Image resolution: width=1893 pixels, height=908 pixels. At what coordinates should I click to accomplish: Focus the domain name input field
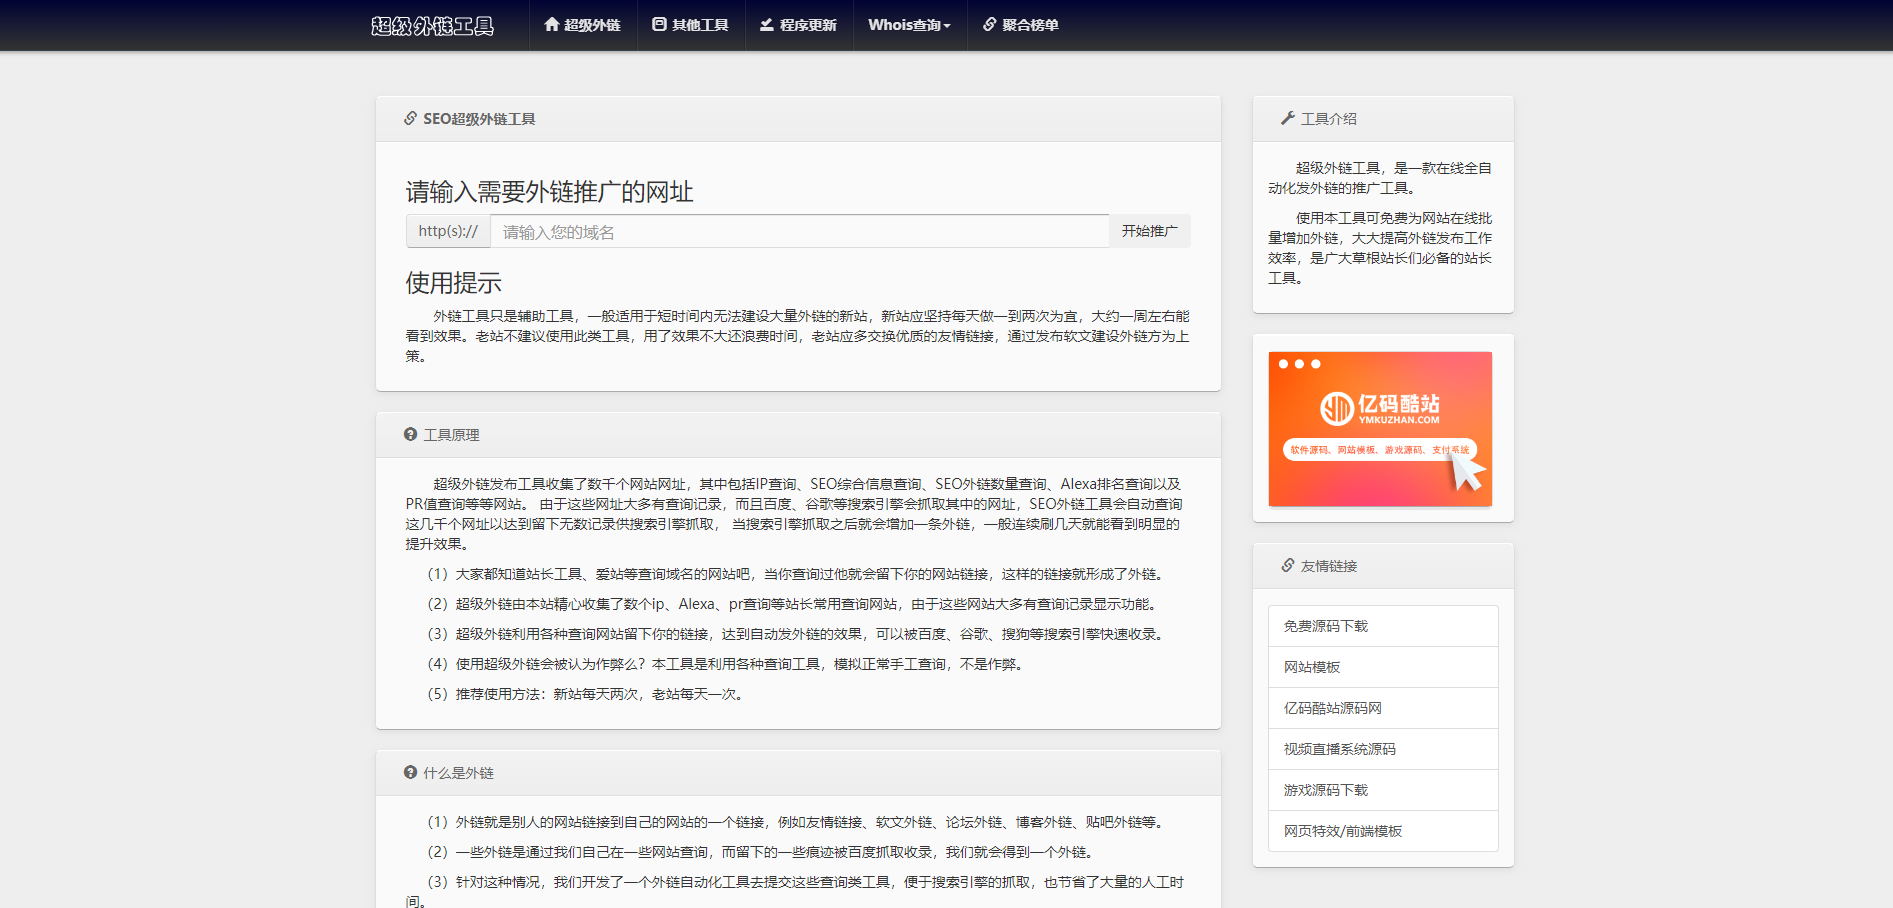point(798,232)
